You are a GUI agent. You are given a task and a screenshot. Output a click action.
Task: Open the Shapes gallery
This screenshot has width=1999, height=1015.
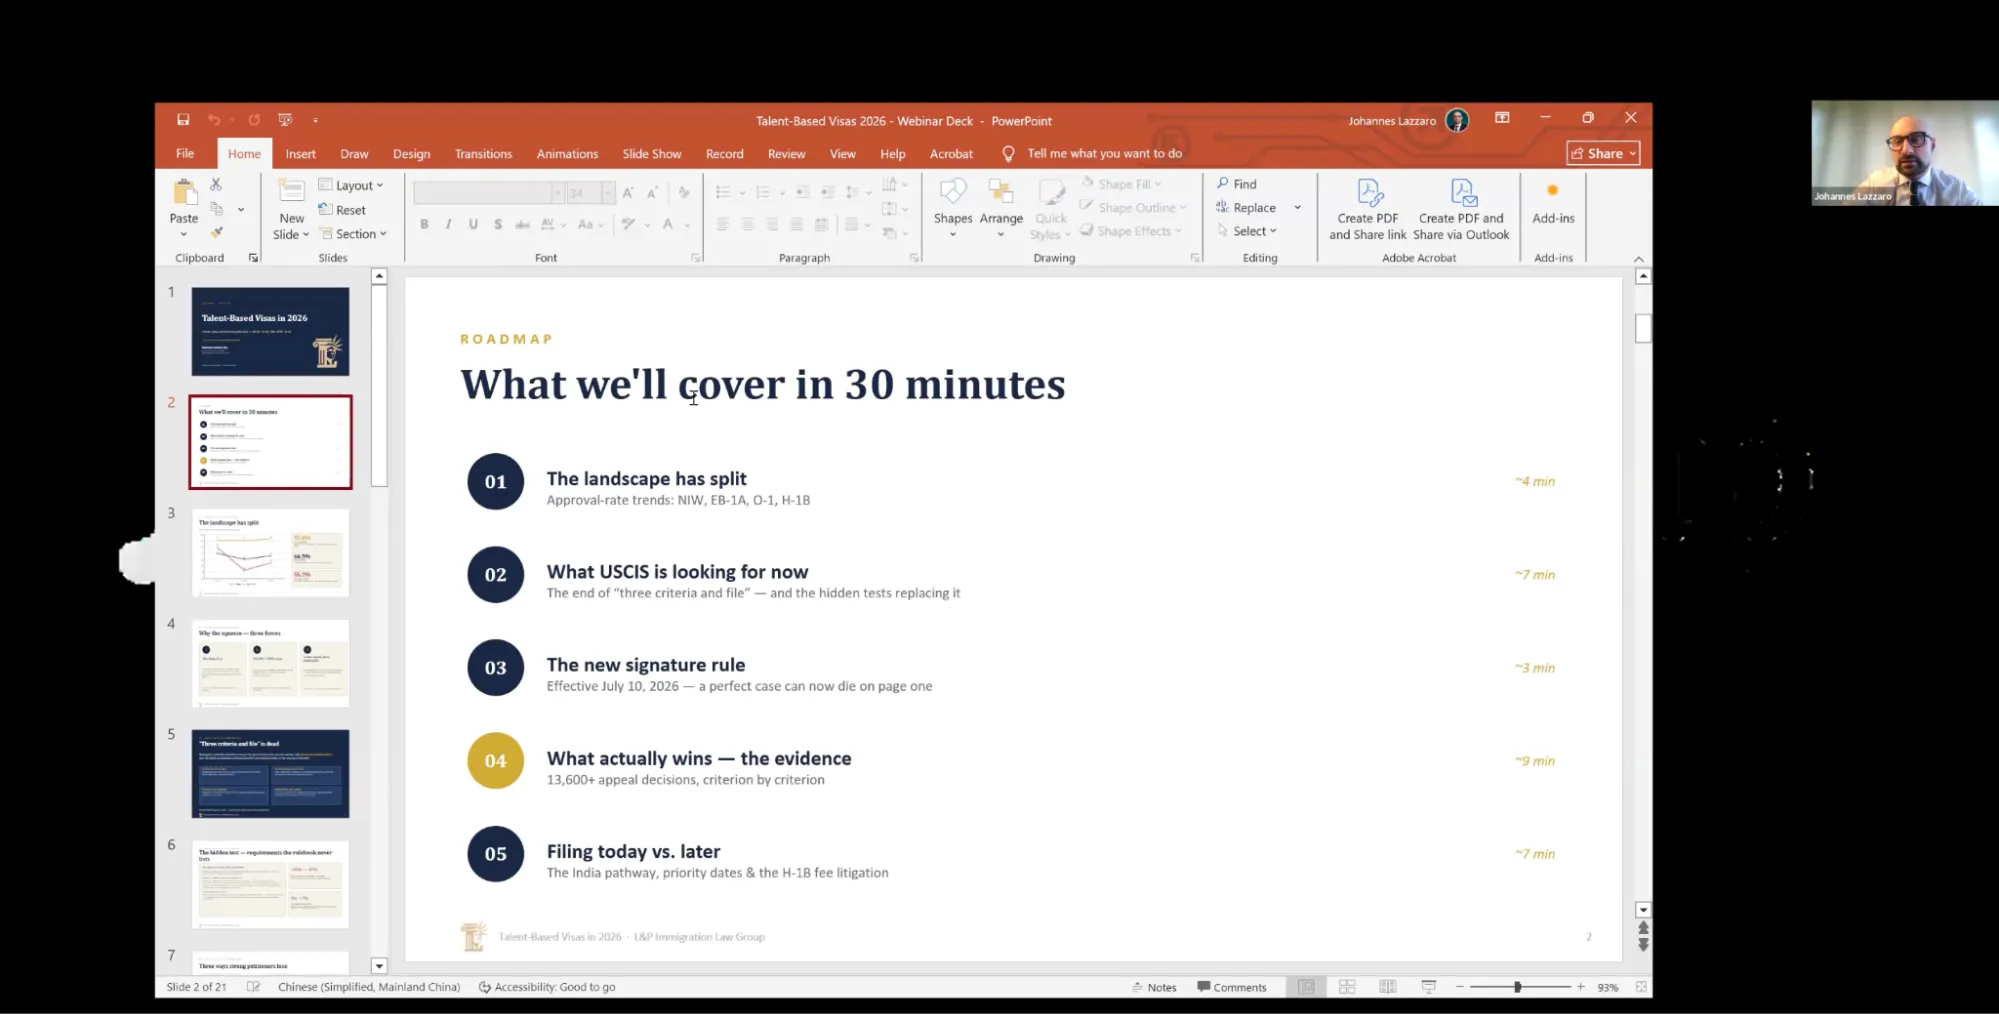point(953,209)
